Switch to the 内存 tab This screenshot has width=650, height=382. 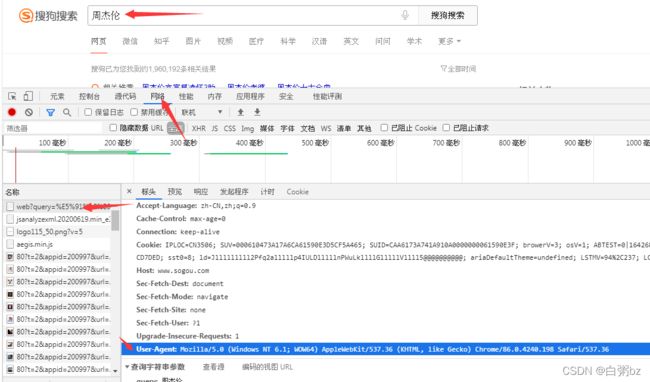click(214, 96)
